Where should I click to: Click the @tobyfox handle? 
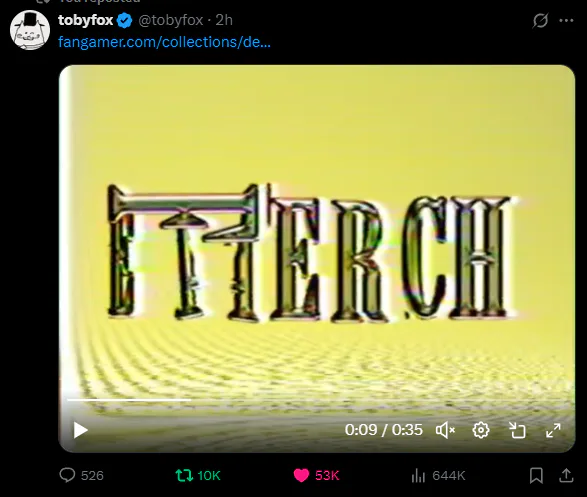point(171,20)
